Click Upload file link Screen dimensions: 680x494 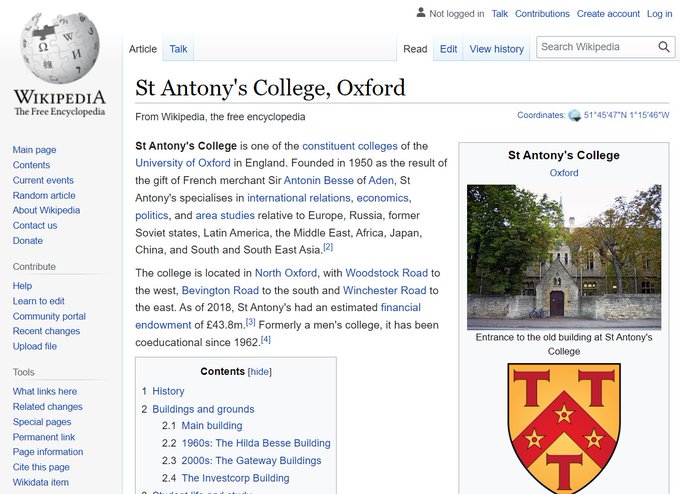[x=35, y=346]
